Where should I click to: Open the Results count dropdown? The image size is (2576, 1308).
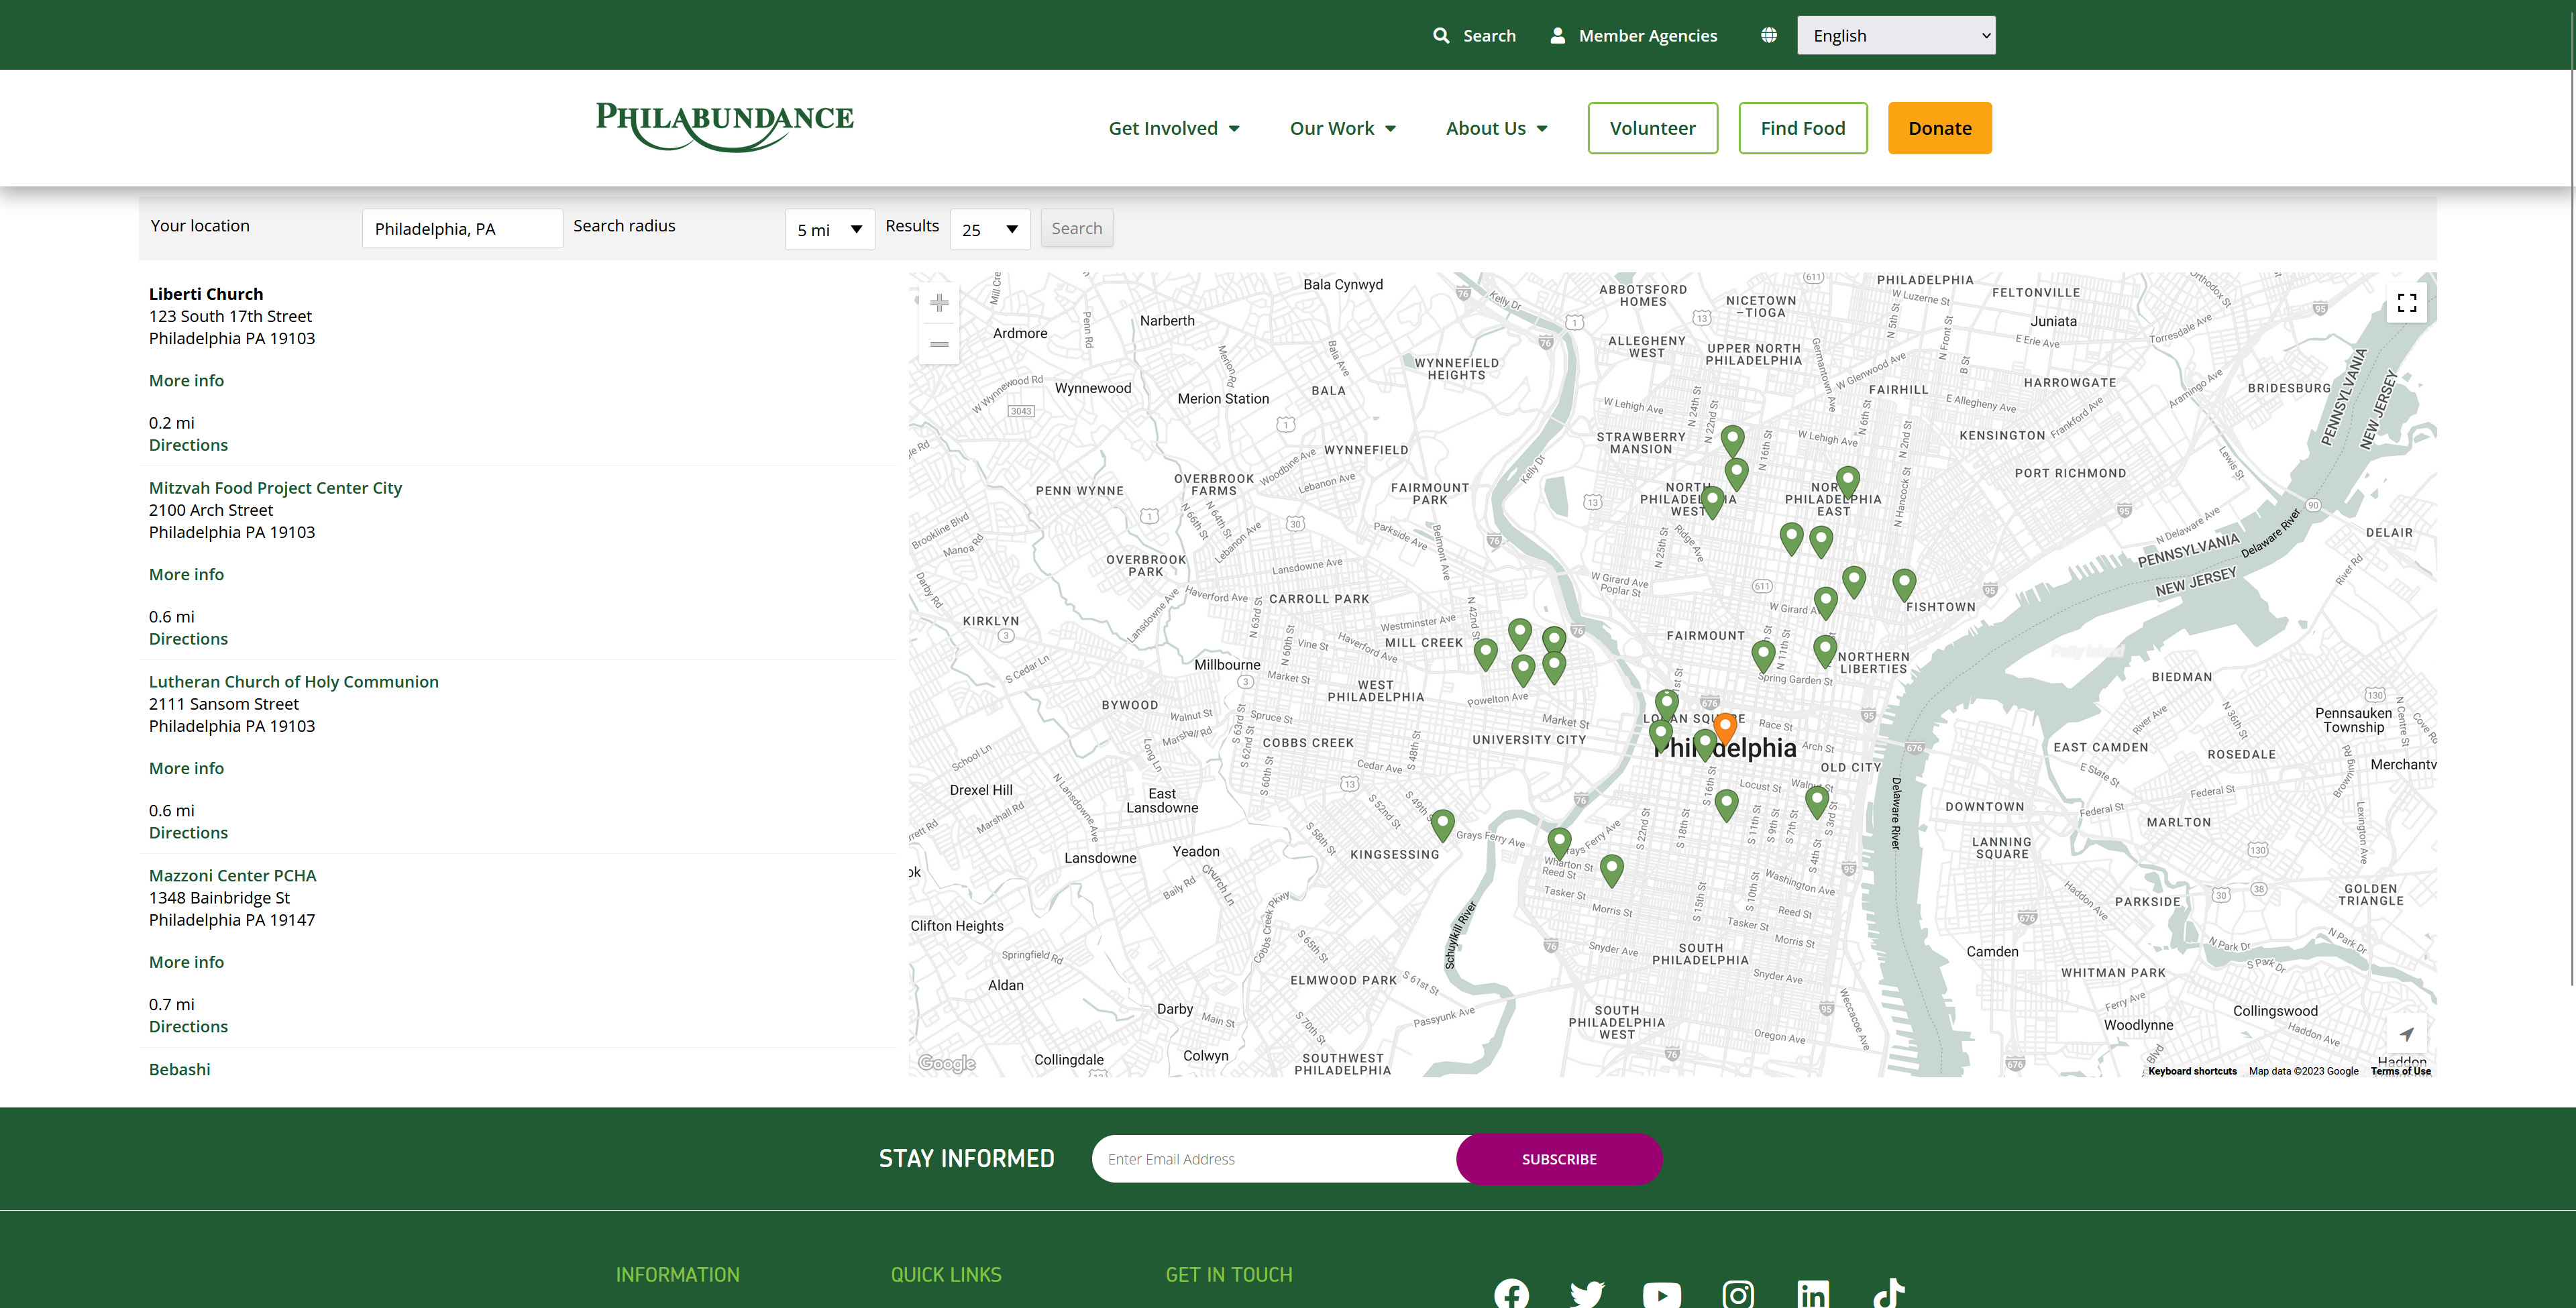click(x=990, y=229)
